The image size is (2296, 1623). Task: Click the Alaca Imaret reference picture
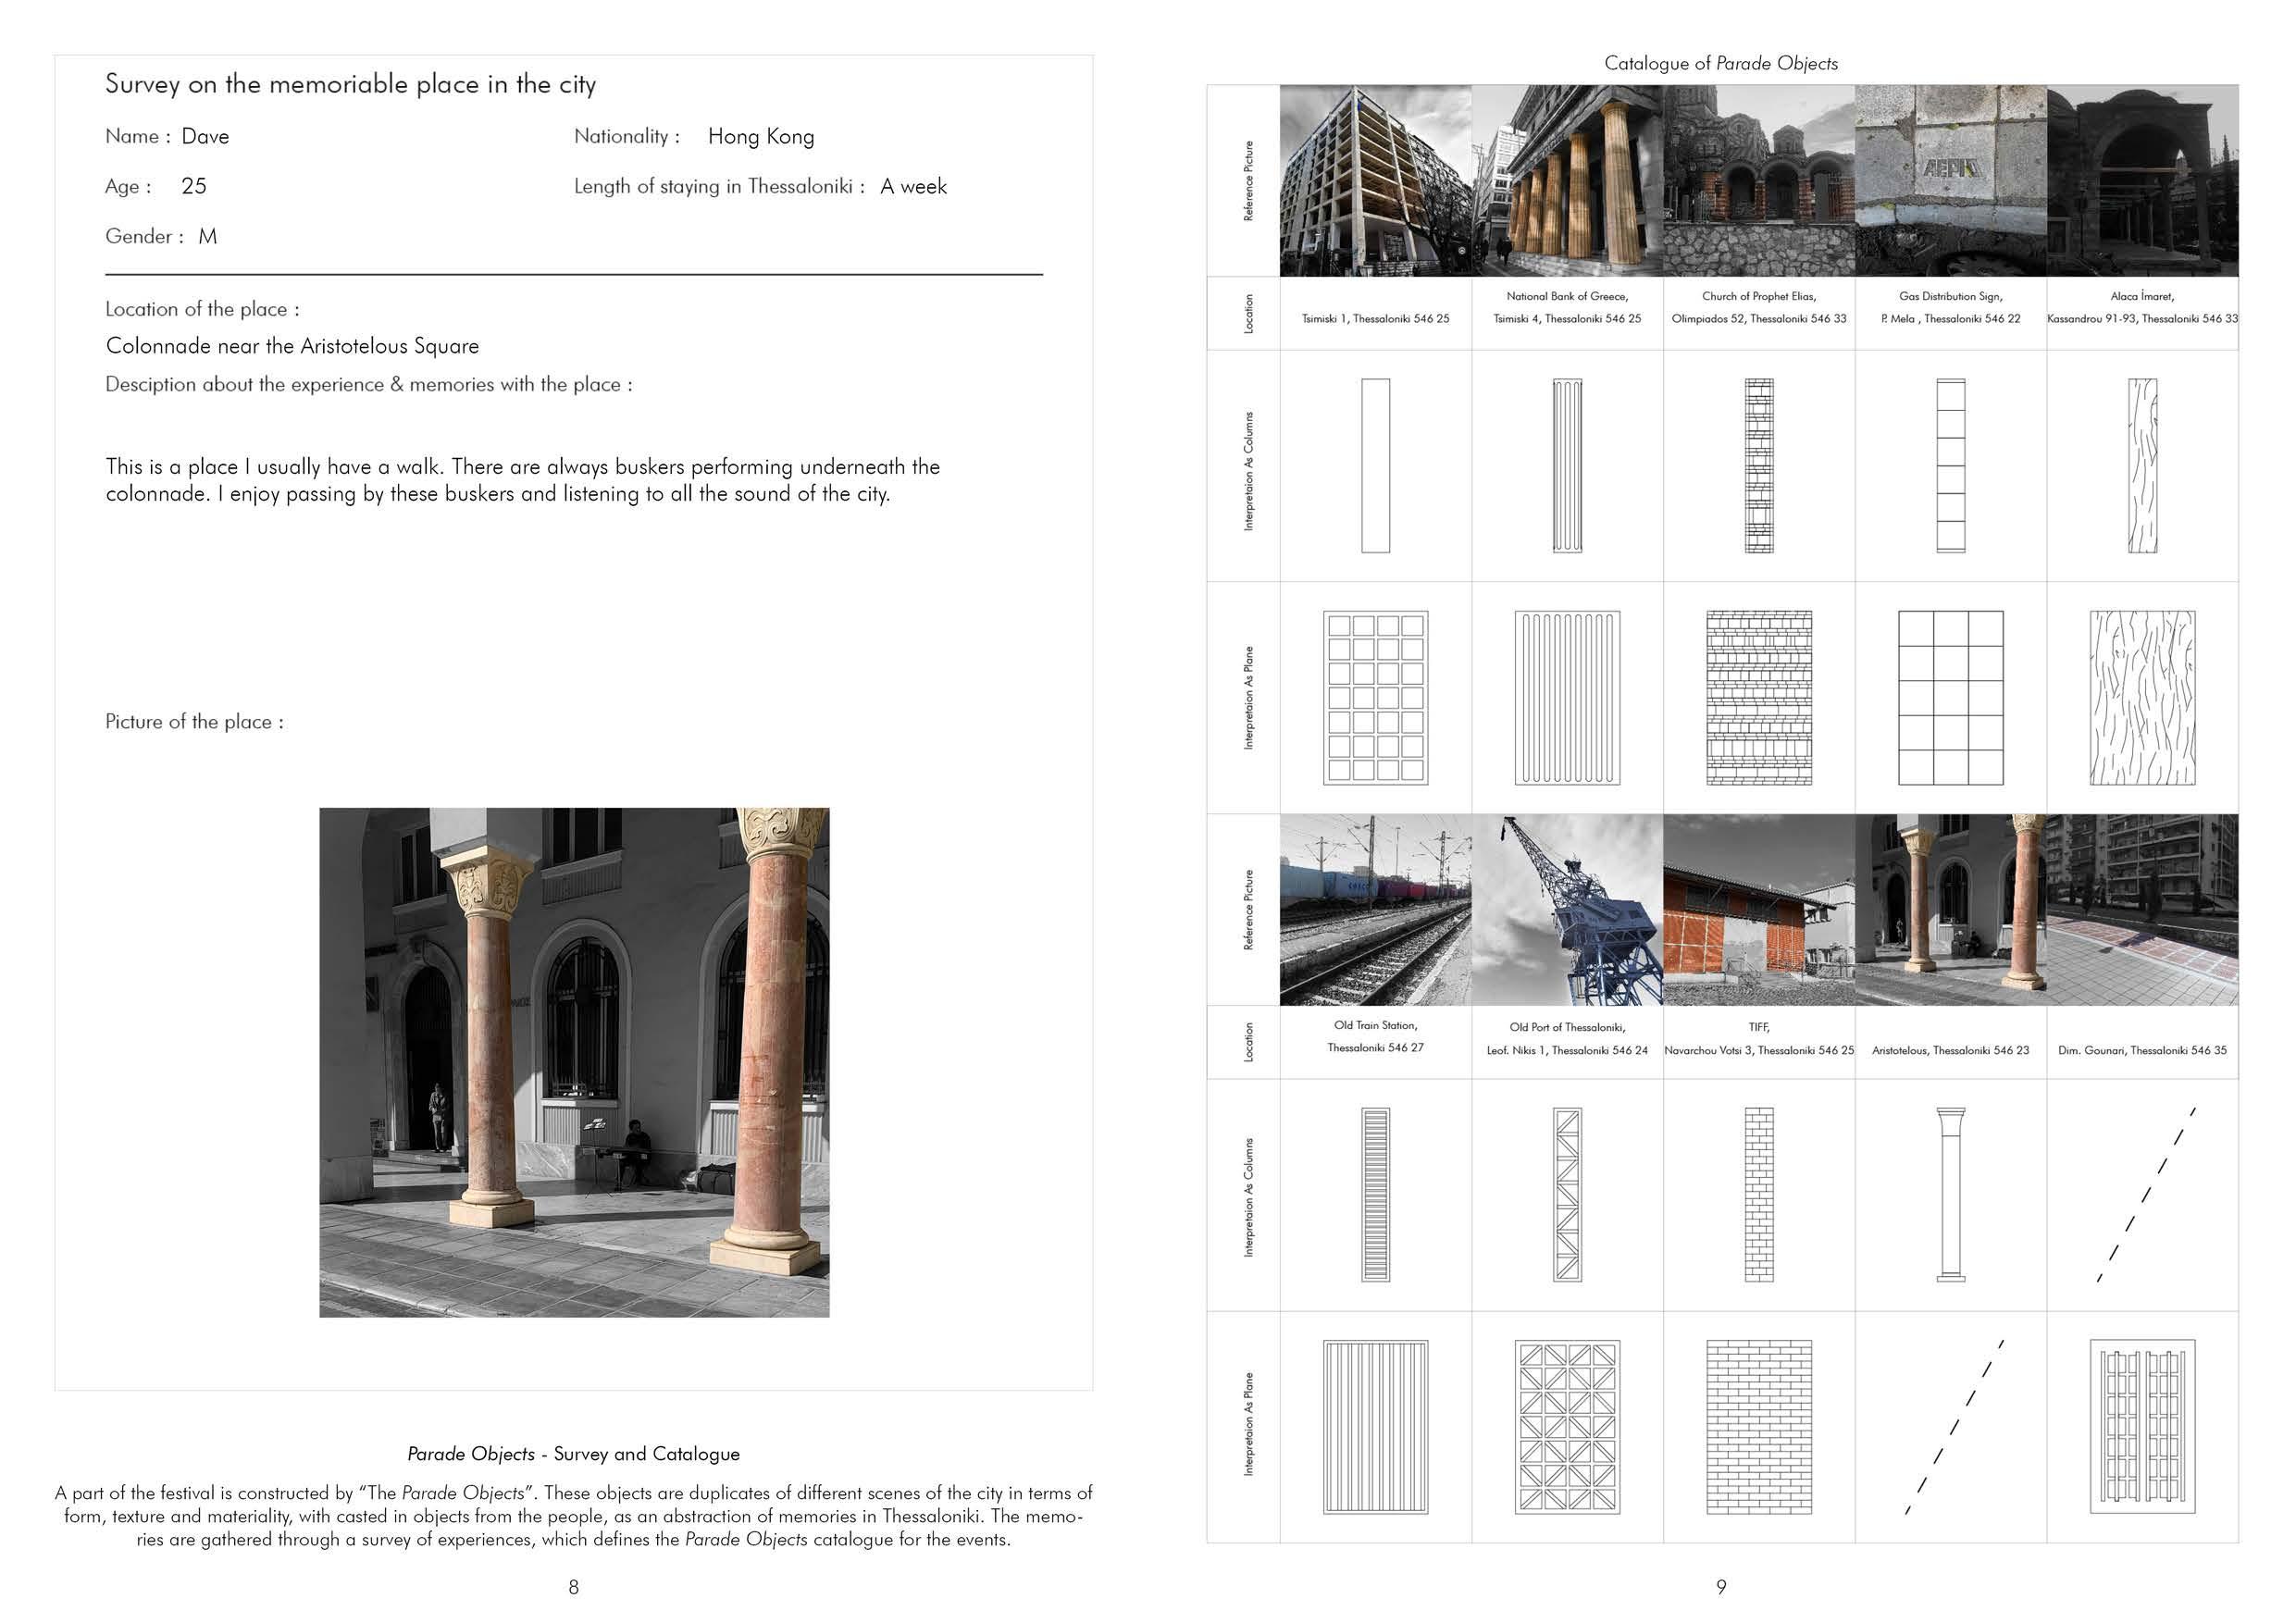(x=2142, y=180)
